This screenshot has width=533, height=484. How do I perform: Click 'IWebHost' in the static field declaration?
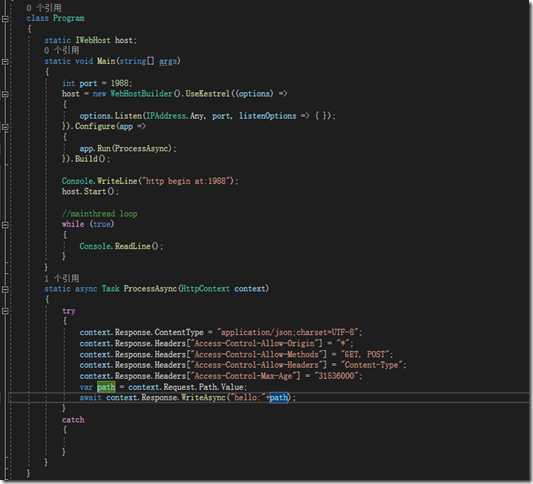point(93,40)
